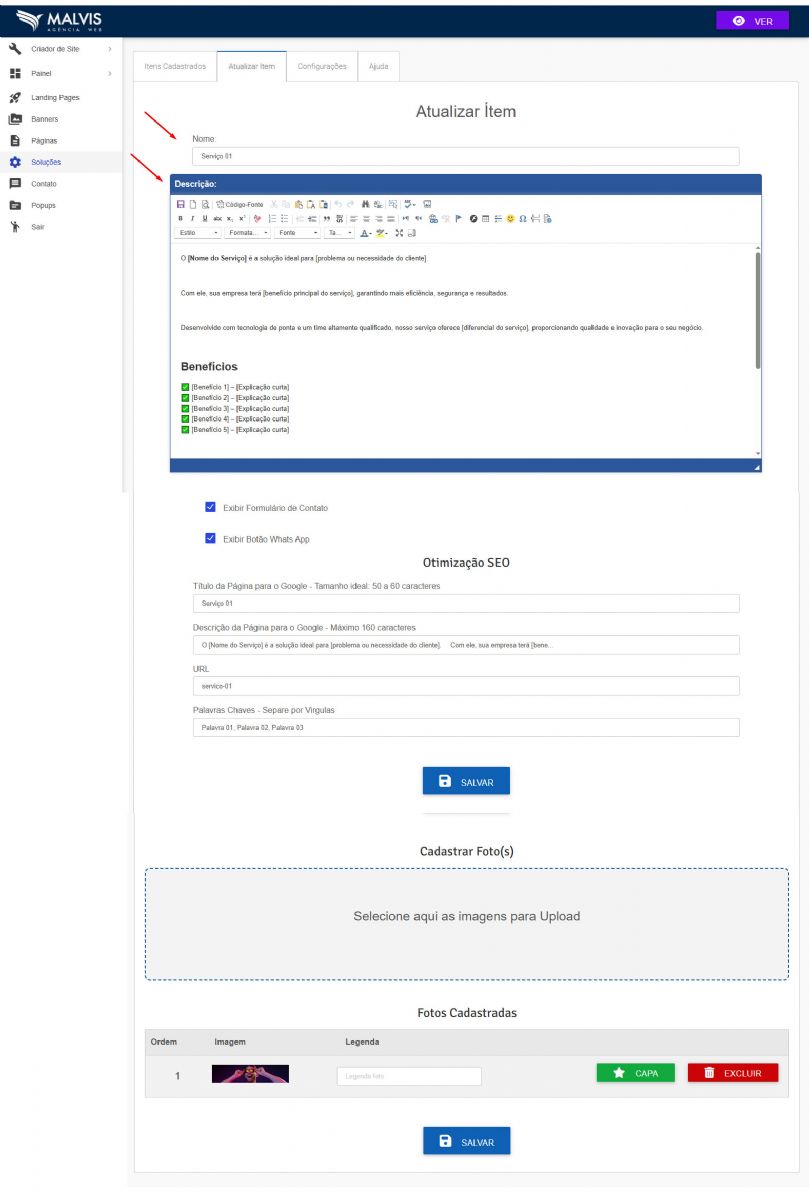
Task: Click the Bold formatting icon in editor
Action: click(x=181, y=218)
